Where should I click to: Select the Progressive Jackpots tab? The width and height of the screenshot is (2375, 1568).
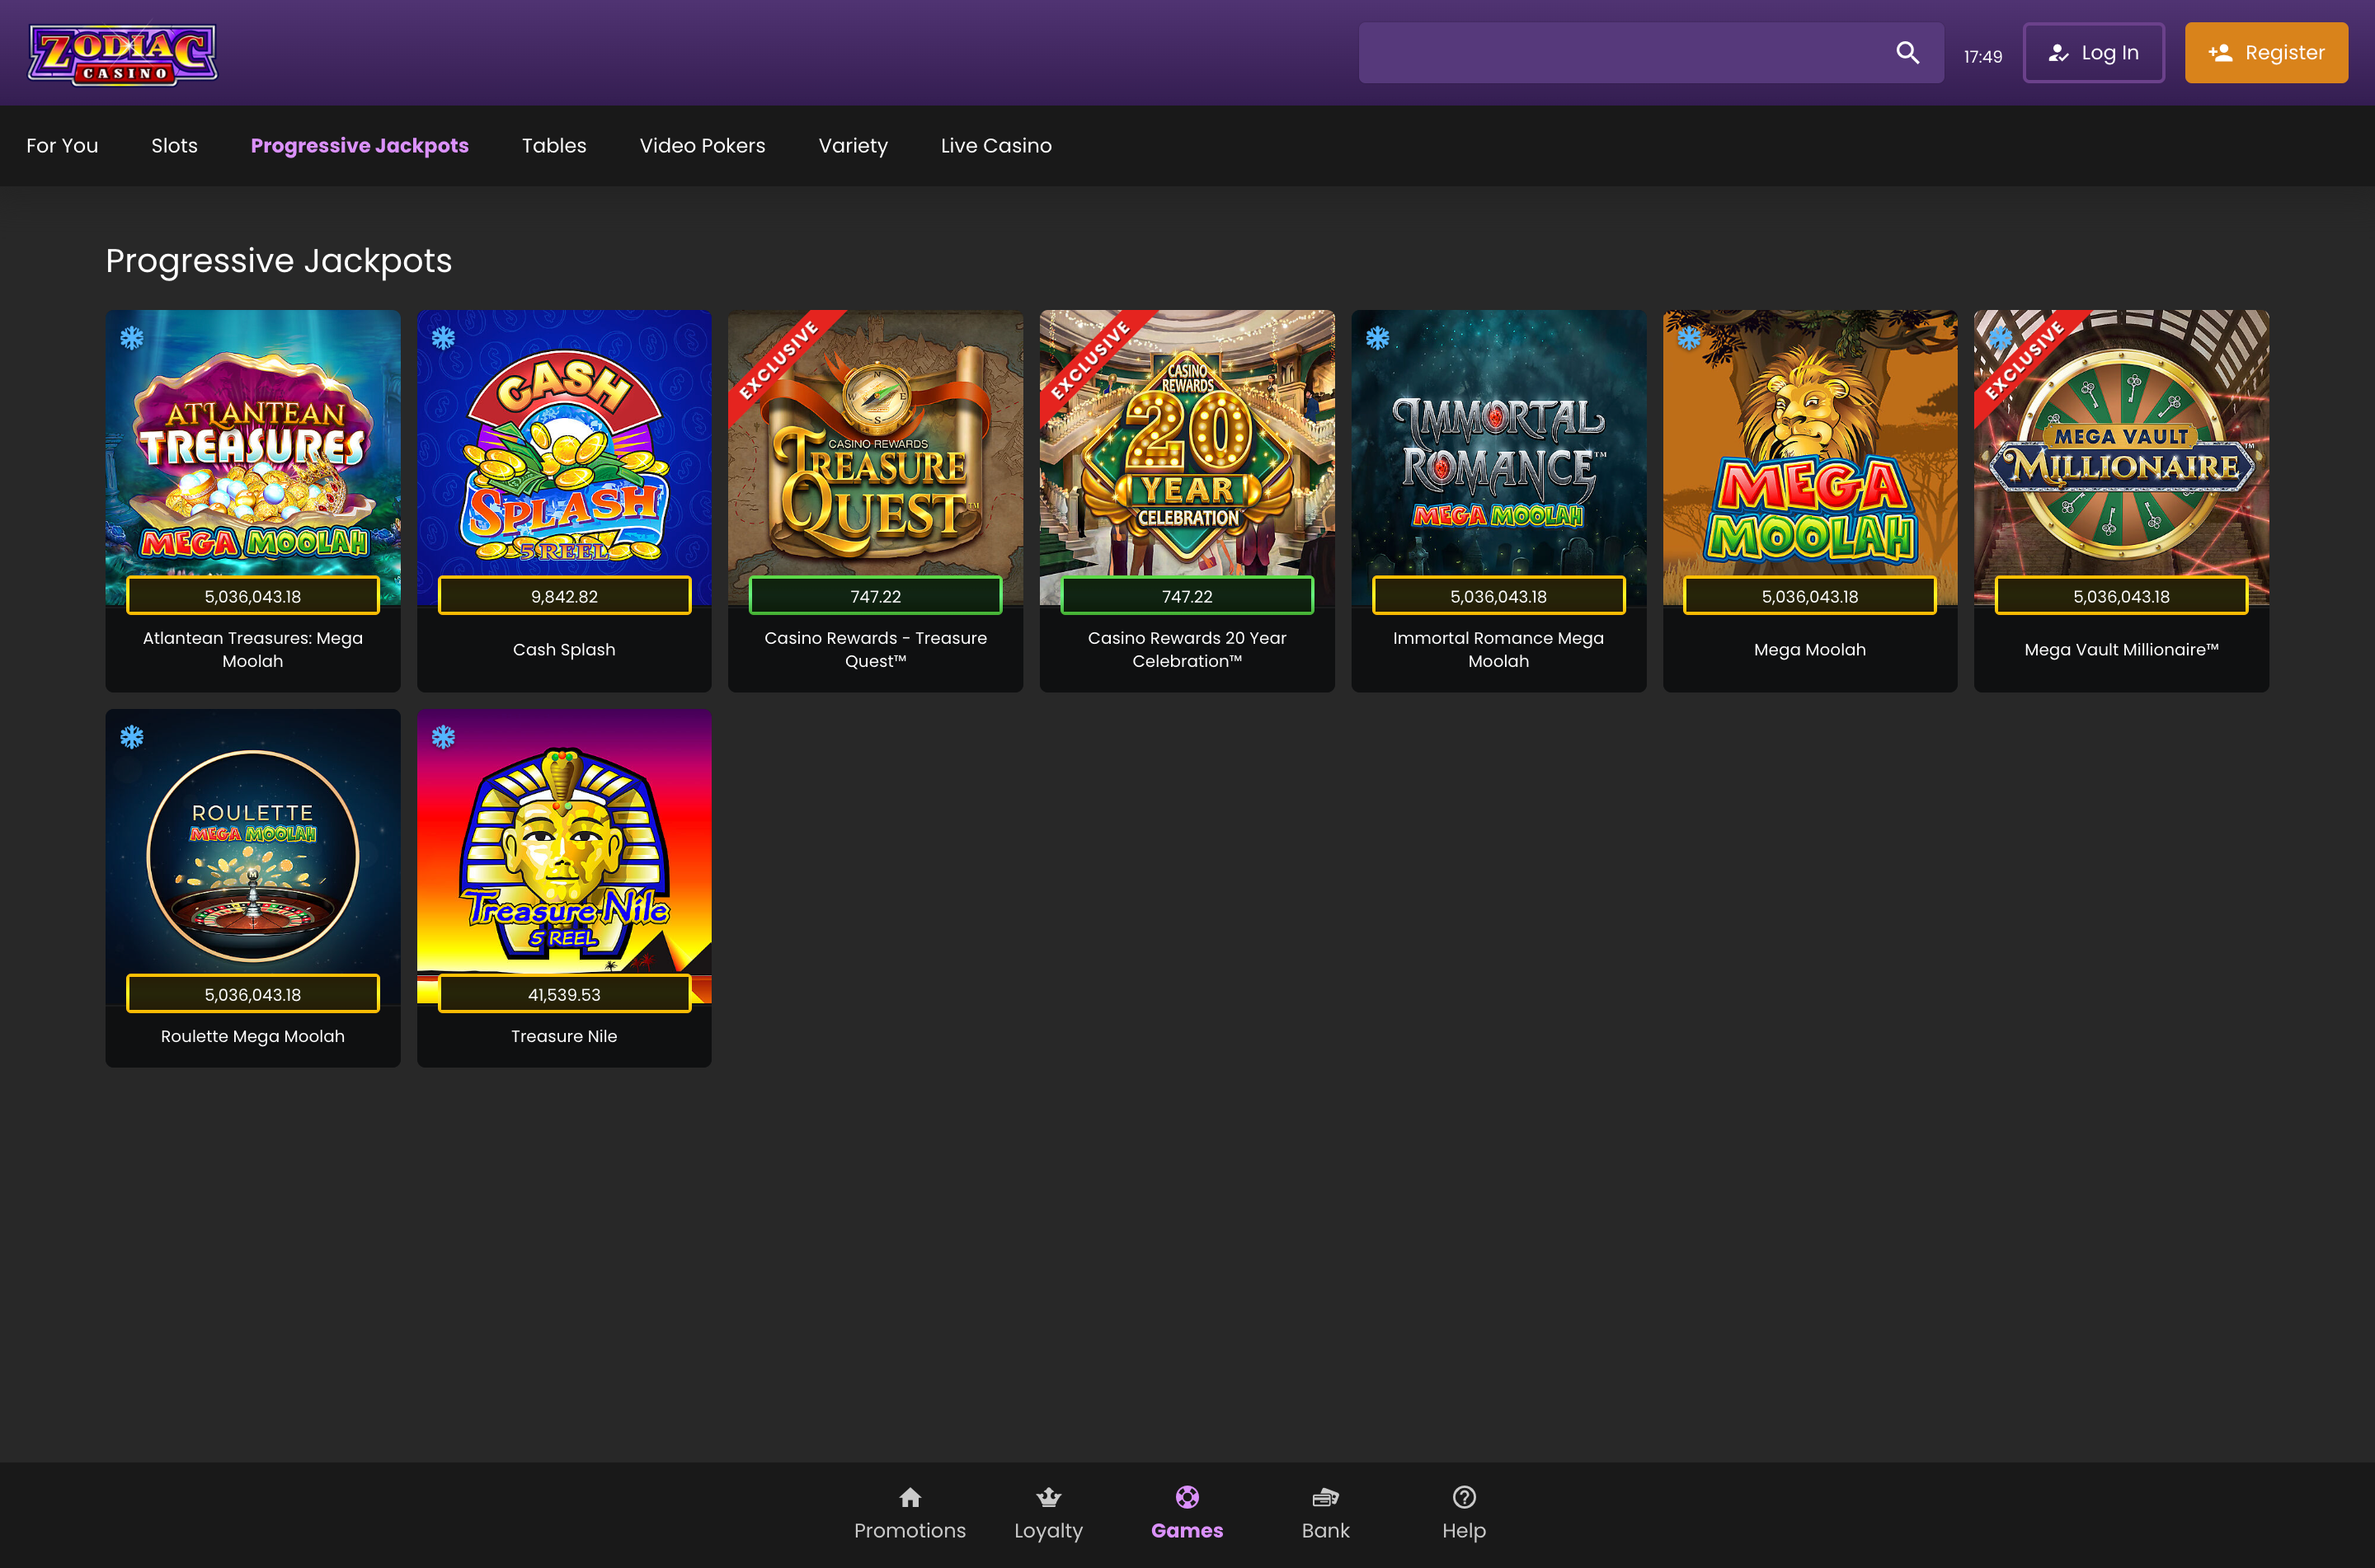coord(360,146)
